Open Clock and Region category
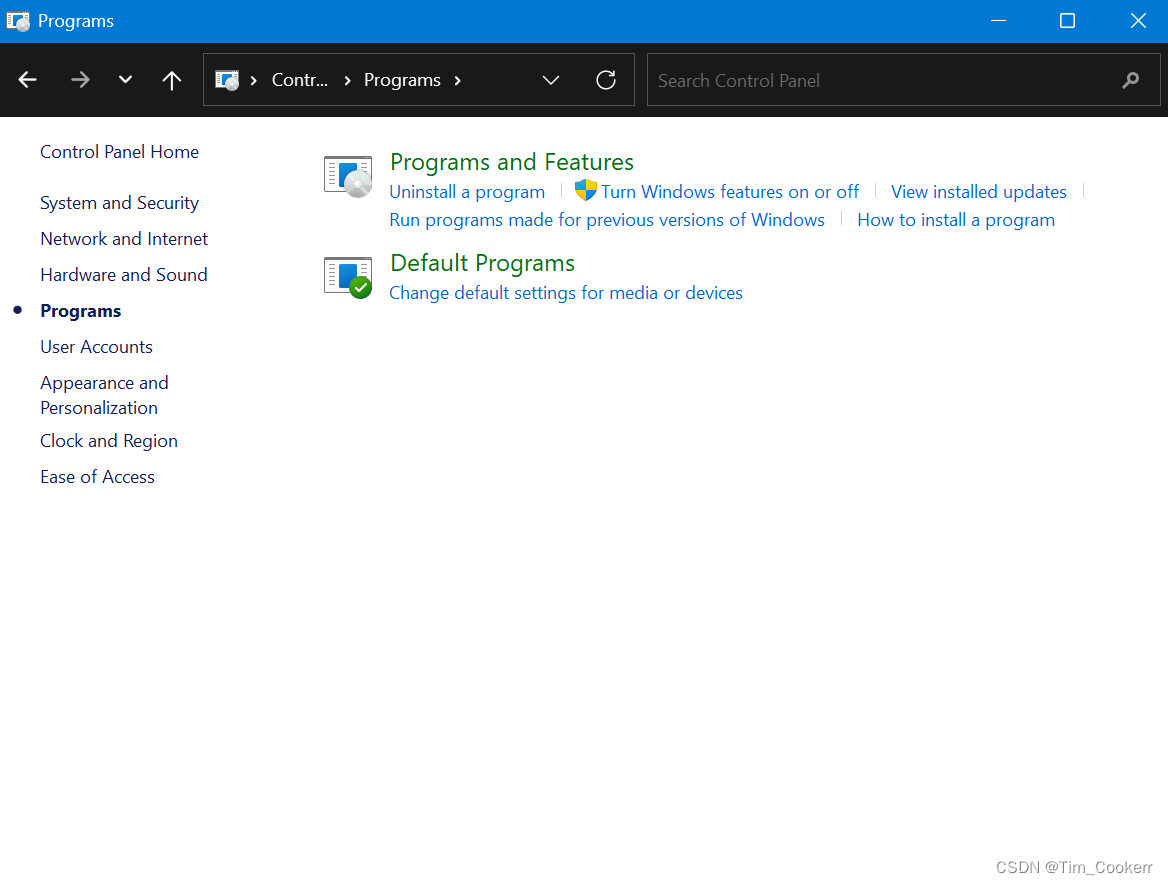The width and height of the screenshot is (1168, 885). [109, 441]
